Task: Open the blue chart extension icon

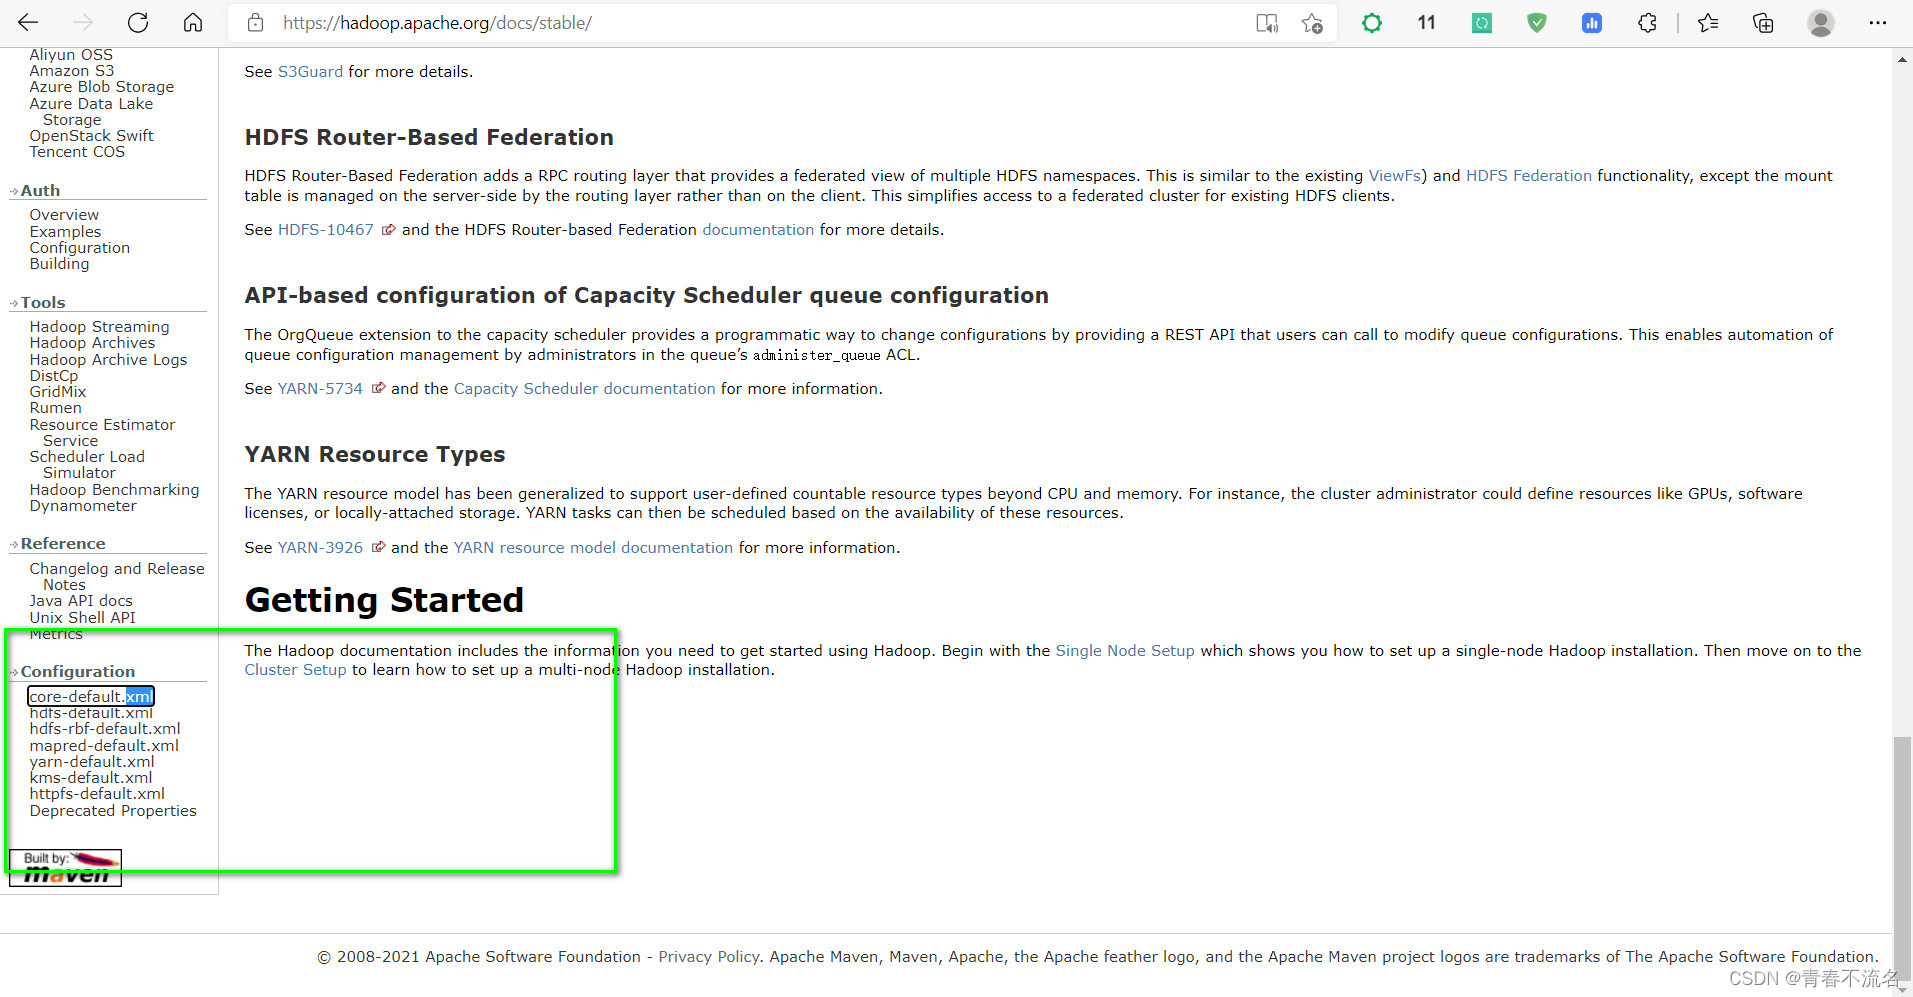Action: coord(1592,23)
